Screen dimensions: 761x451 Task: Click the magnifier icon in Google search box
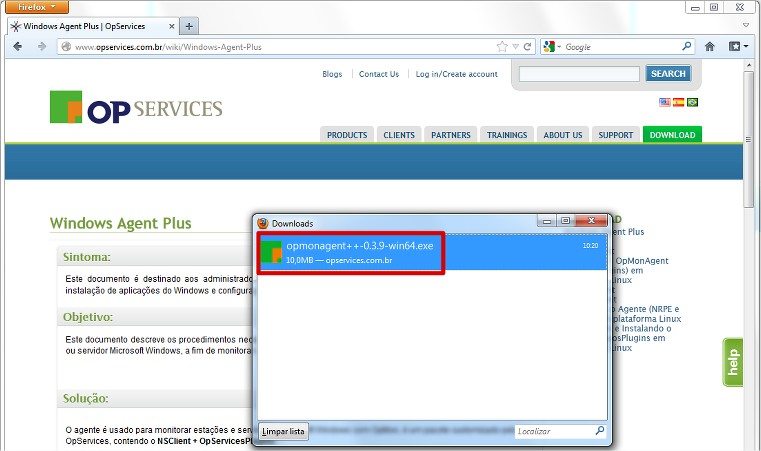point(687,46)
